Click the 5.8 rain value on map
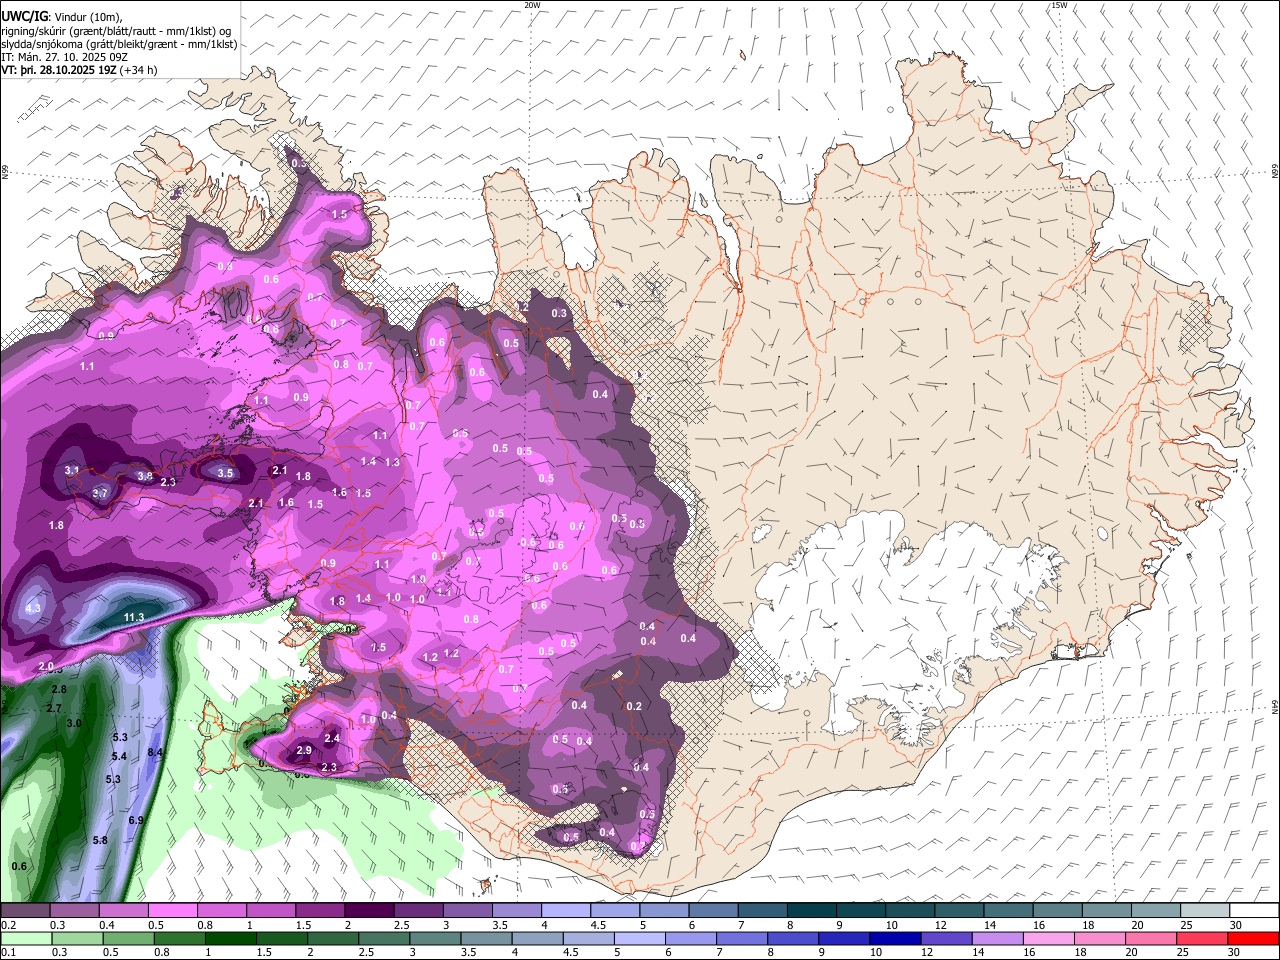Viewport: 1280px width, 960px height. click(x=100, y=841)
